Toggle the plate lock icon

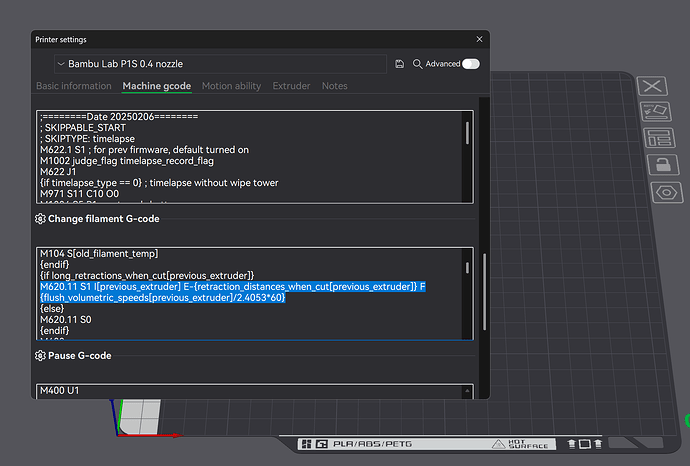coord(663,165)
